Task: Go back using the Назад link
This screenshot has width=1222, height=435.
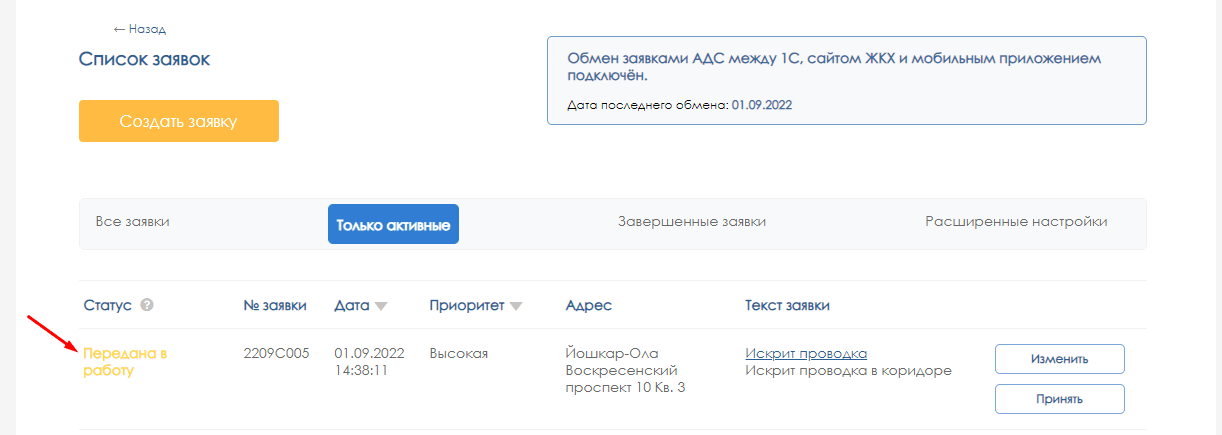Action: coord(140,29)
